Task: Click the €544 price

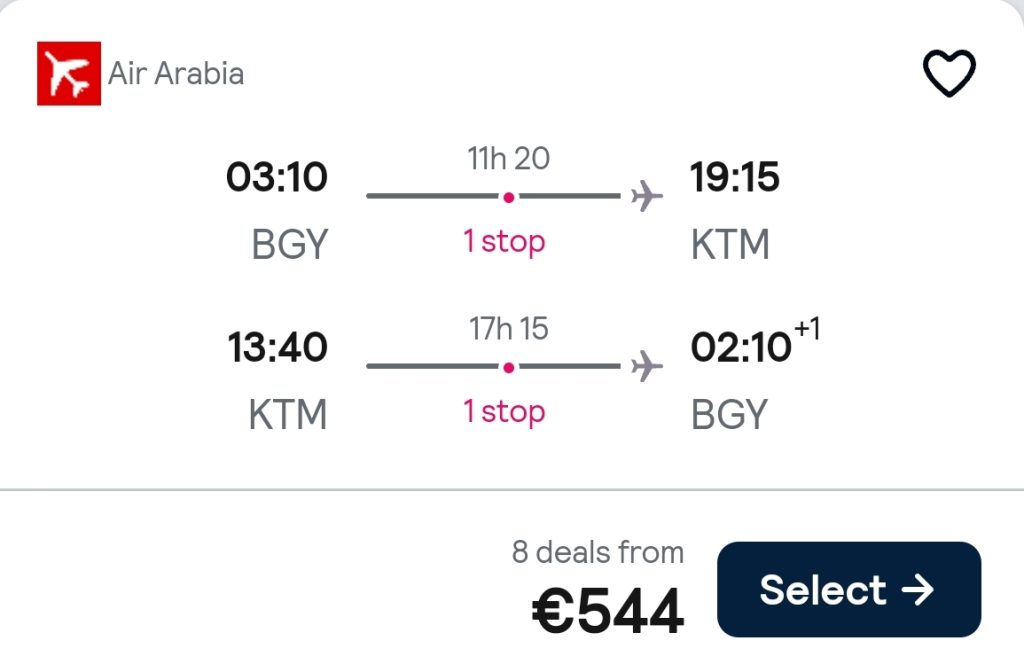Action: point(608,611)
